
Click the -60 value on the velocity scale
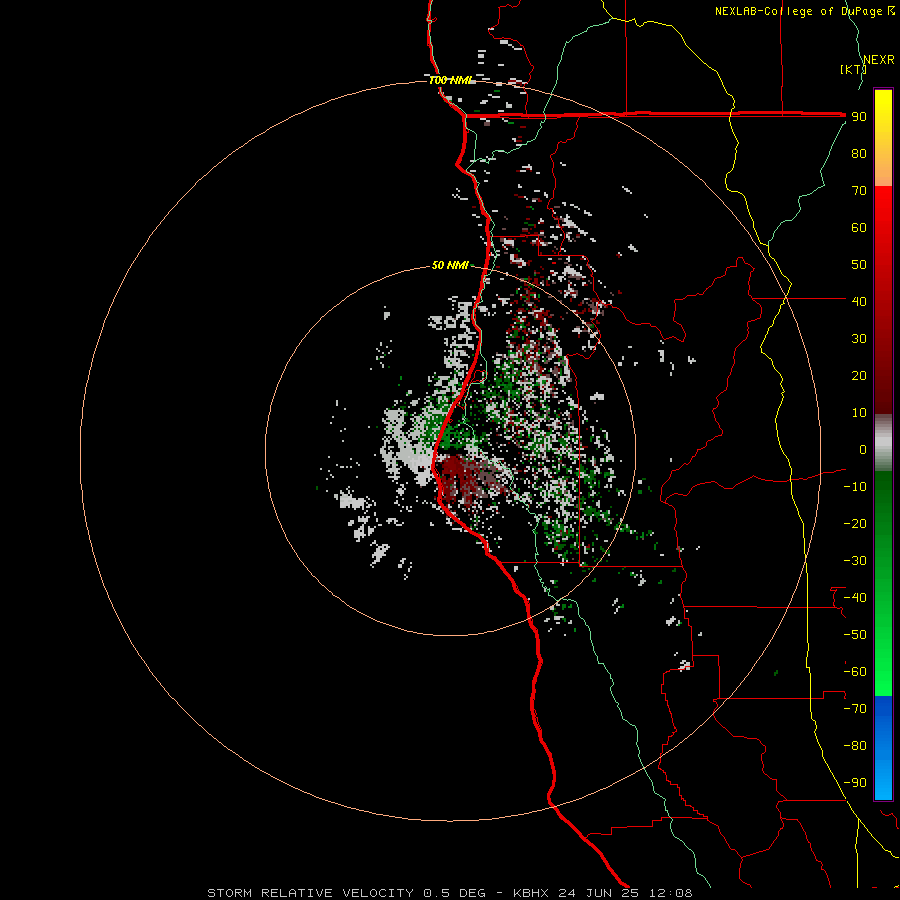(855, 672)
